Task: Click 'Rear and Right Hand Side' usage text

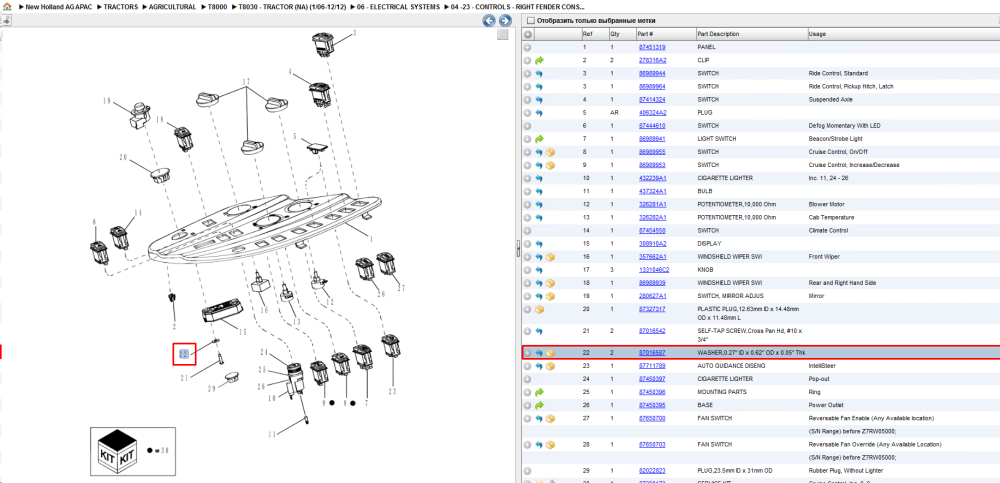Action: click(x=842, y=283)
